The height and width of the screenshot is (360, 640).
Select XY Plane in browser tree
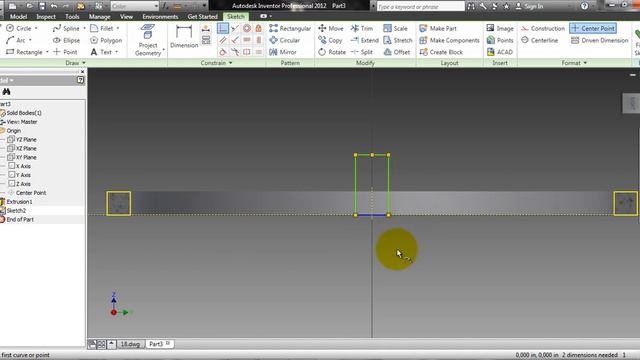coord(26,157)
